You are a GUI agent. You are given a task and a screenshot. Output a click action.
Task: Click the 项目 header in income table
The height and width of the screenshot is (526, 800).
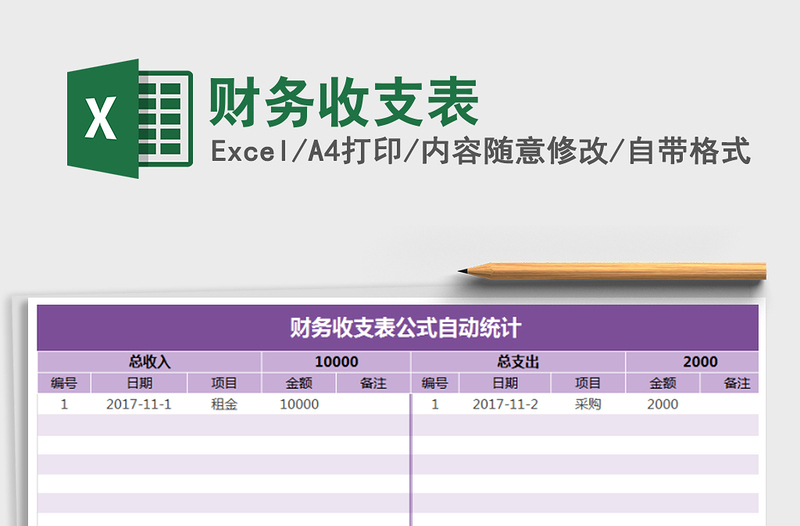click(x=224, y=383)
